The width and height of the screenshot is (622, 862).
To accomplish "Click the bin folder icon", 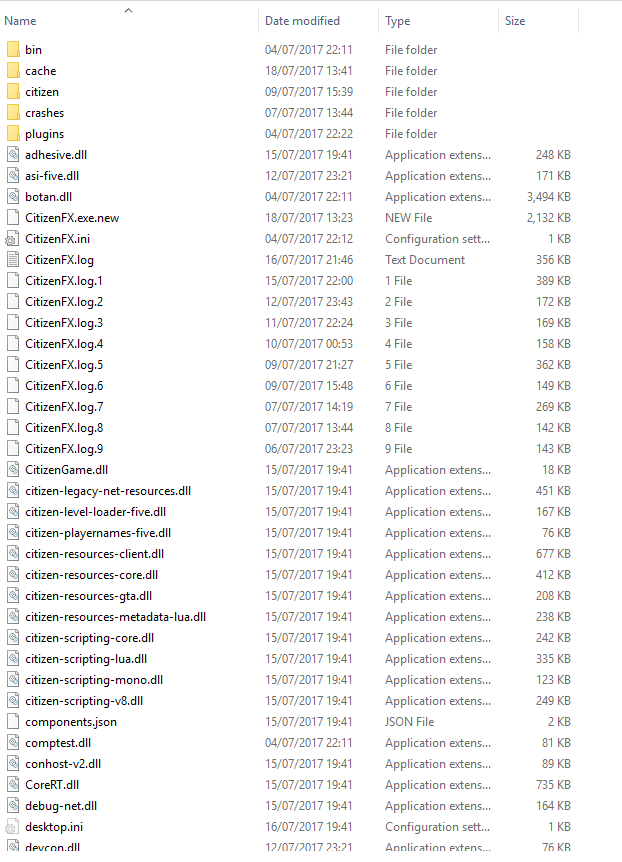I will click(13, 49).
